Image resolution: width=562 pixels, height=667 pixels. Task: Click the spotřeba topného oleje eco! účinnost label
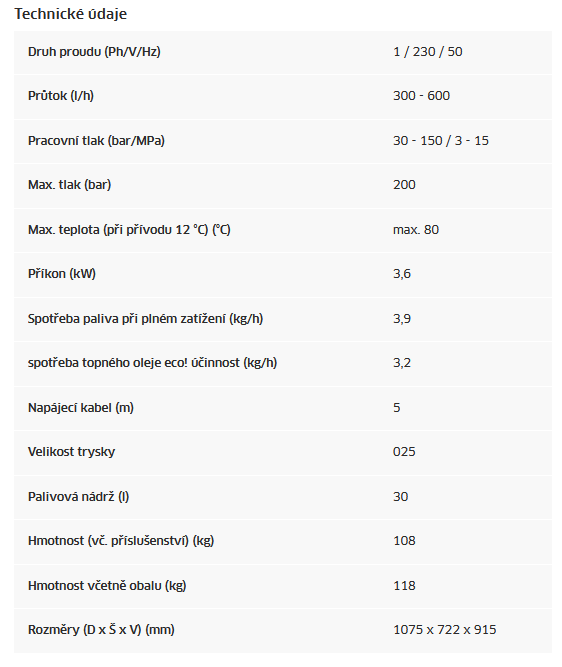tap(152, 363)
